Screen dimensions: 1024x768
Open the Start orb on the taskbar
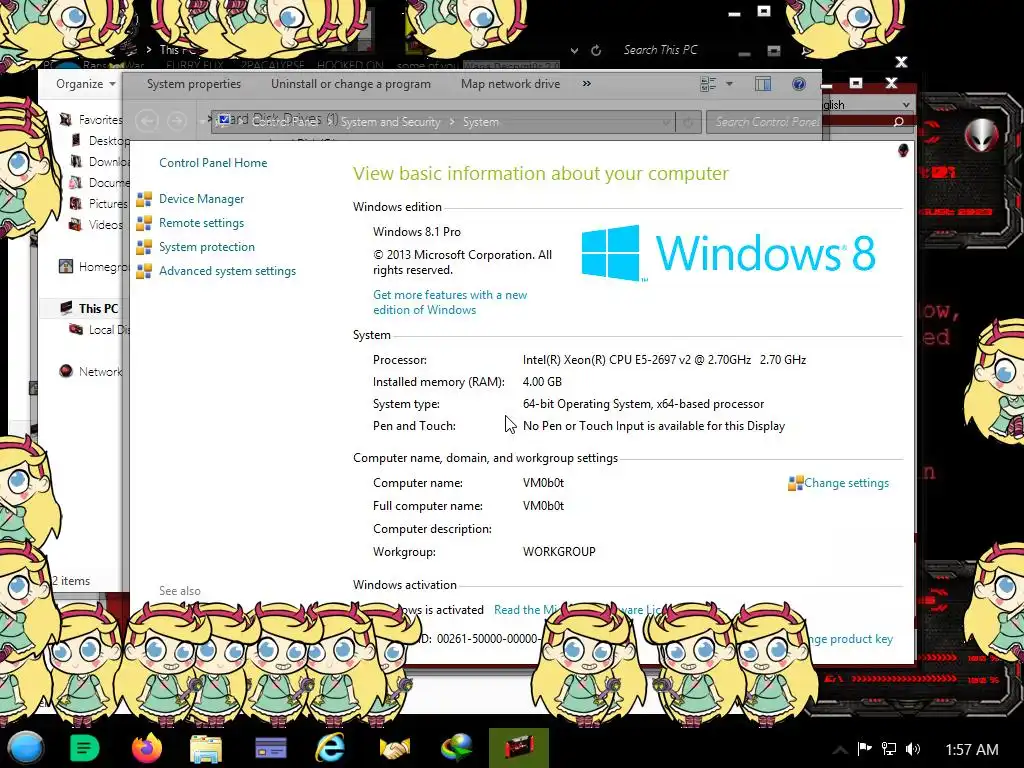coord(25,748)
